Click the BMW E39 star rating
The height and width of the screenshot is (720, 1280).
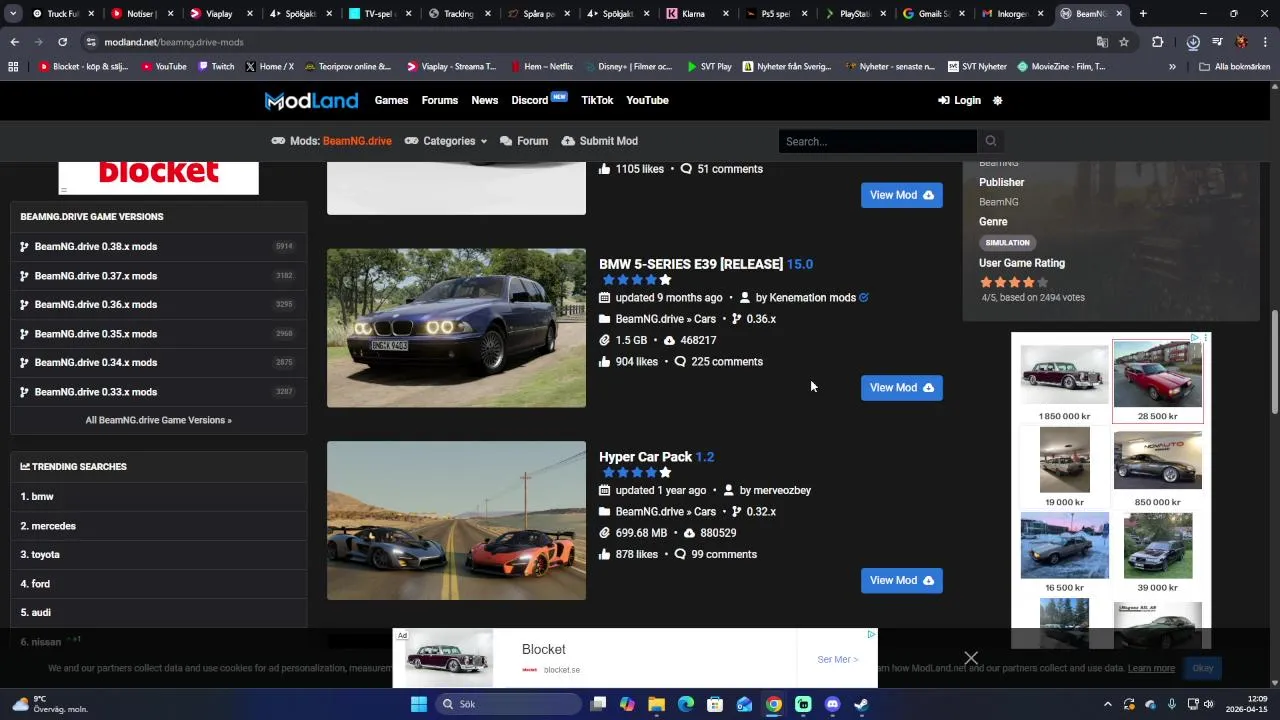(636, 280)
